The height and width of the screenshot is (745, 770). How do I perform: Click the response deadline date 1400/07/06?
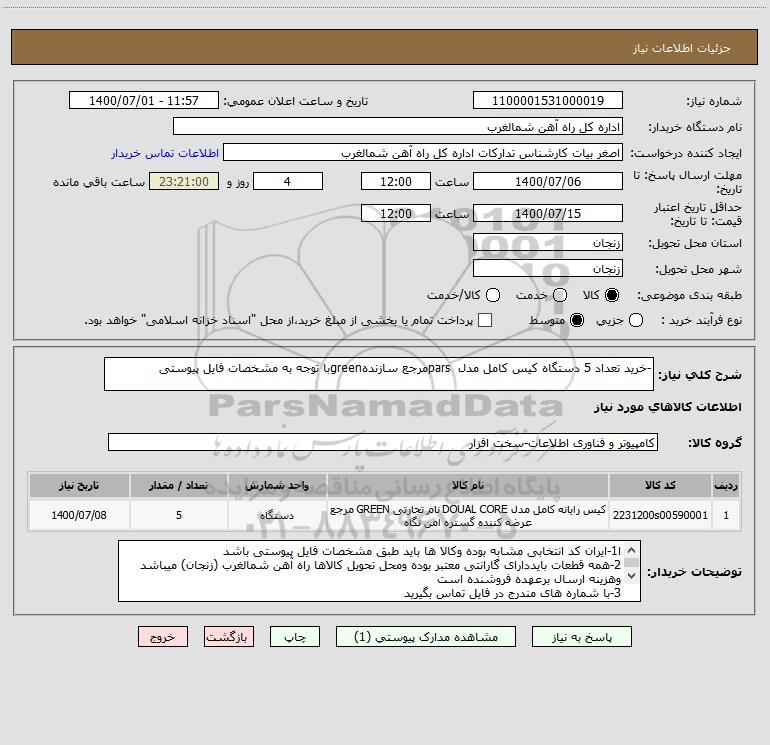point(548,181)
